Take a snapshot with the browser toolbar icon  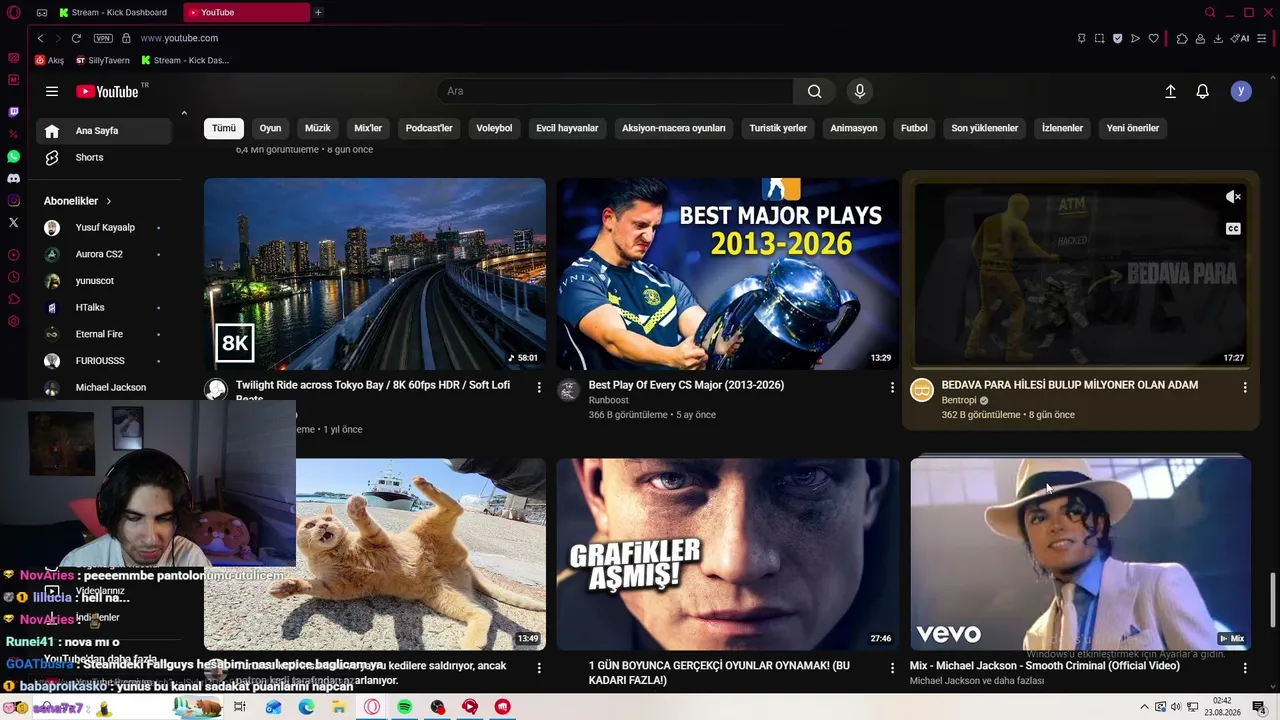click(x=1099, y=38)
